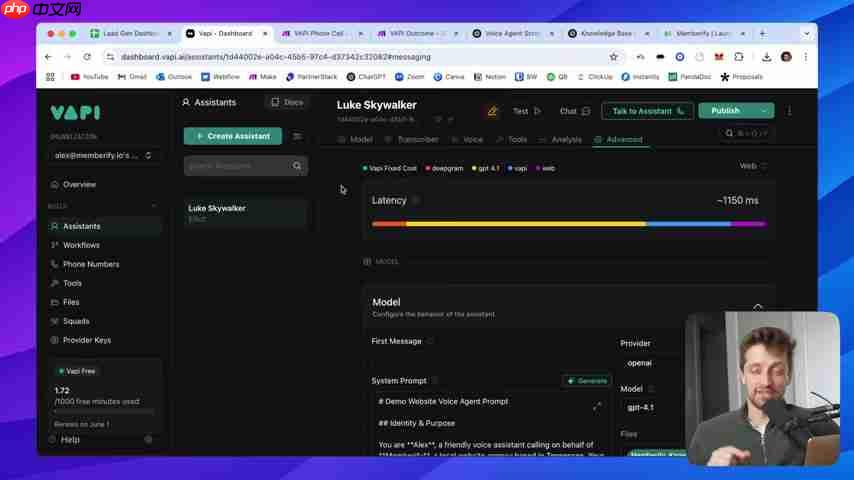
Task: Open Overview in the sidebar
Action: tap(79, 185)
